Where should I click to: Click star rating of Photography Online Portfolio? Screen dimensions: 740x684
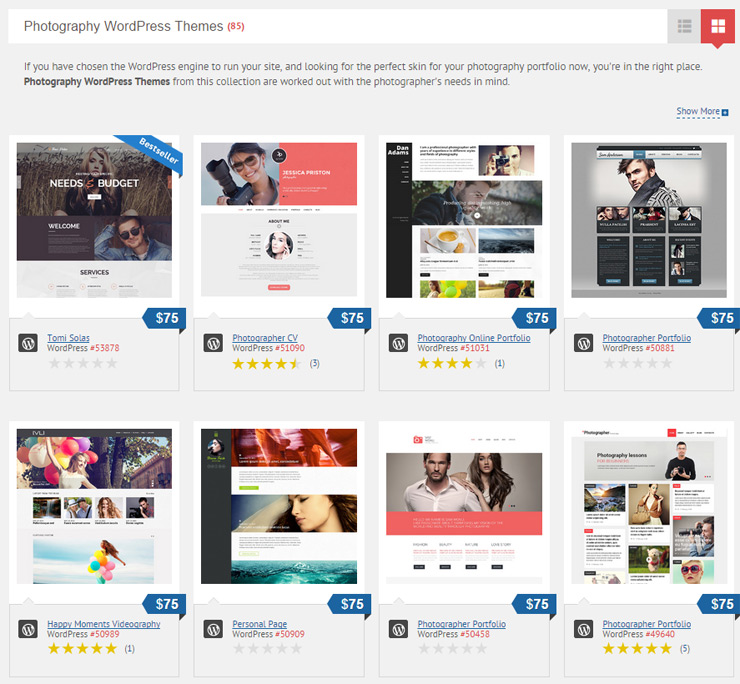[x=452, y=363]
